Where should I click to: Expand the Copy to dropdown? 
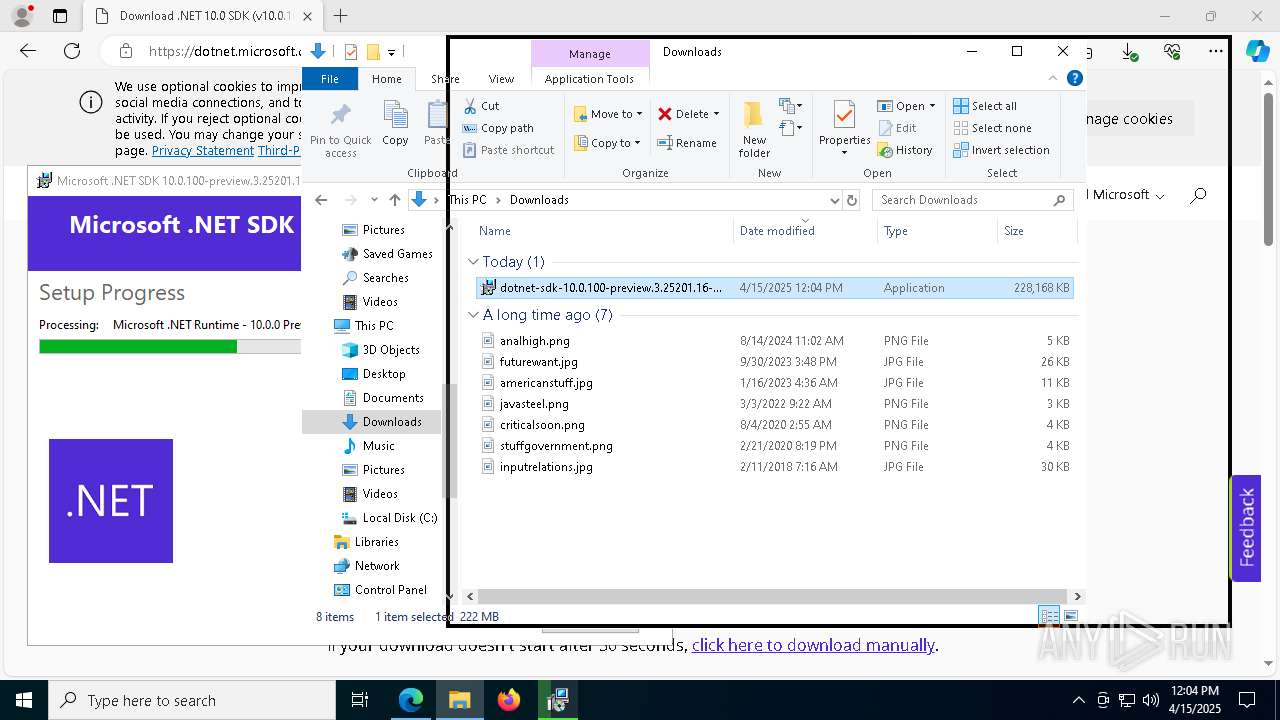639,143
